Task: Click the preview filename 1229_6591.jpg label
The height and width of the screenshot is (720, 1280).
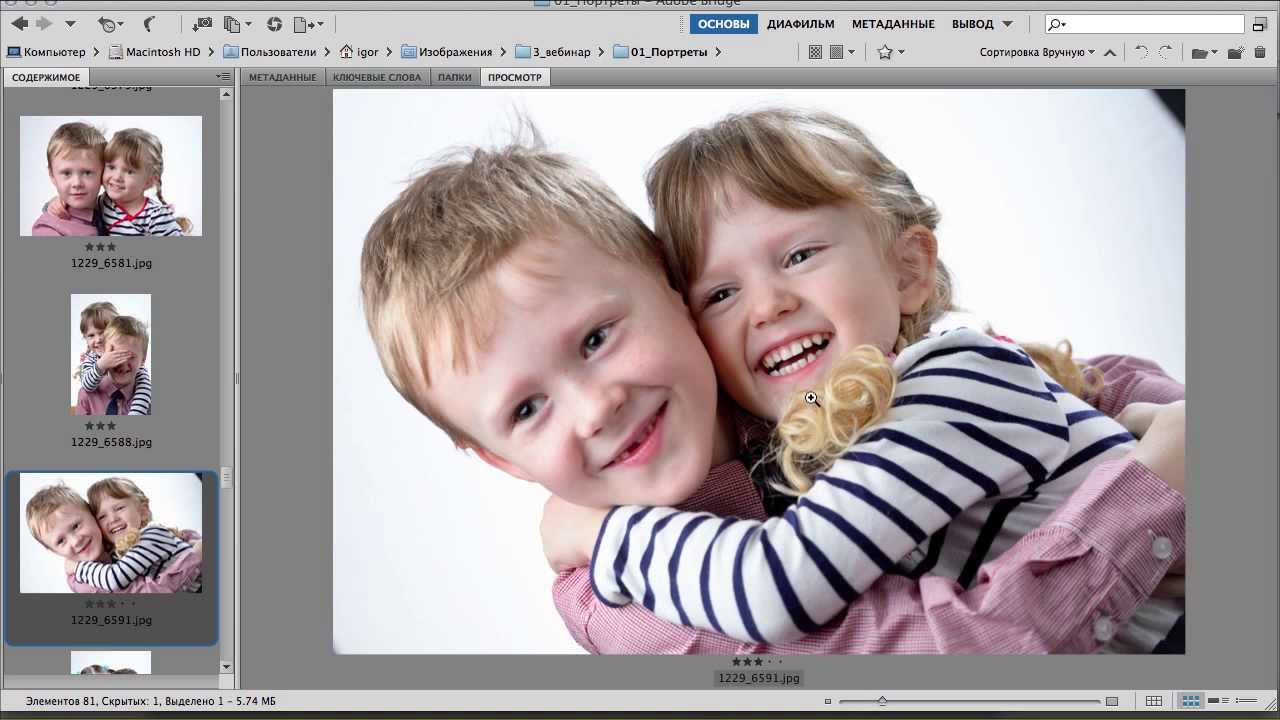Action: [759, 678]
